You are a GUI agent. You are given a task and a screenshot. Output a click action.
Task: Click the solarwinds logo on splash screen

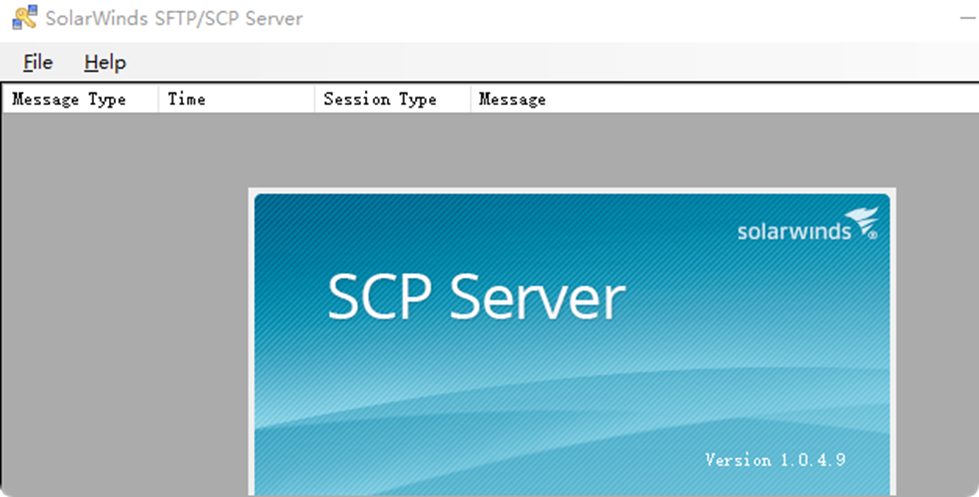[807, 224]
